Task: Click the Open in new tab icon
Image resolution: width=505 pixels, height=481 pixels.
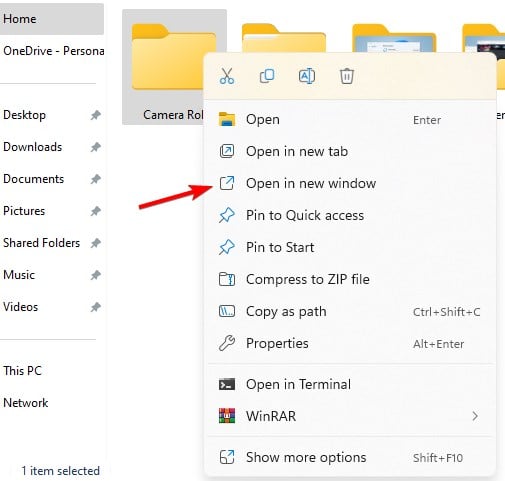Action: 227,151
